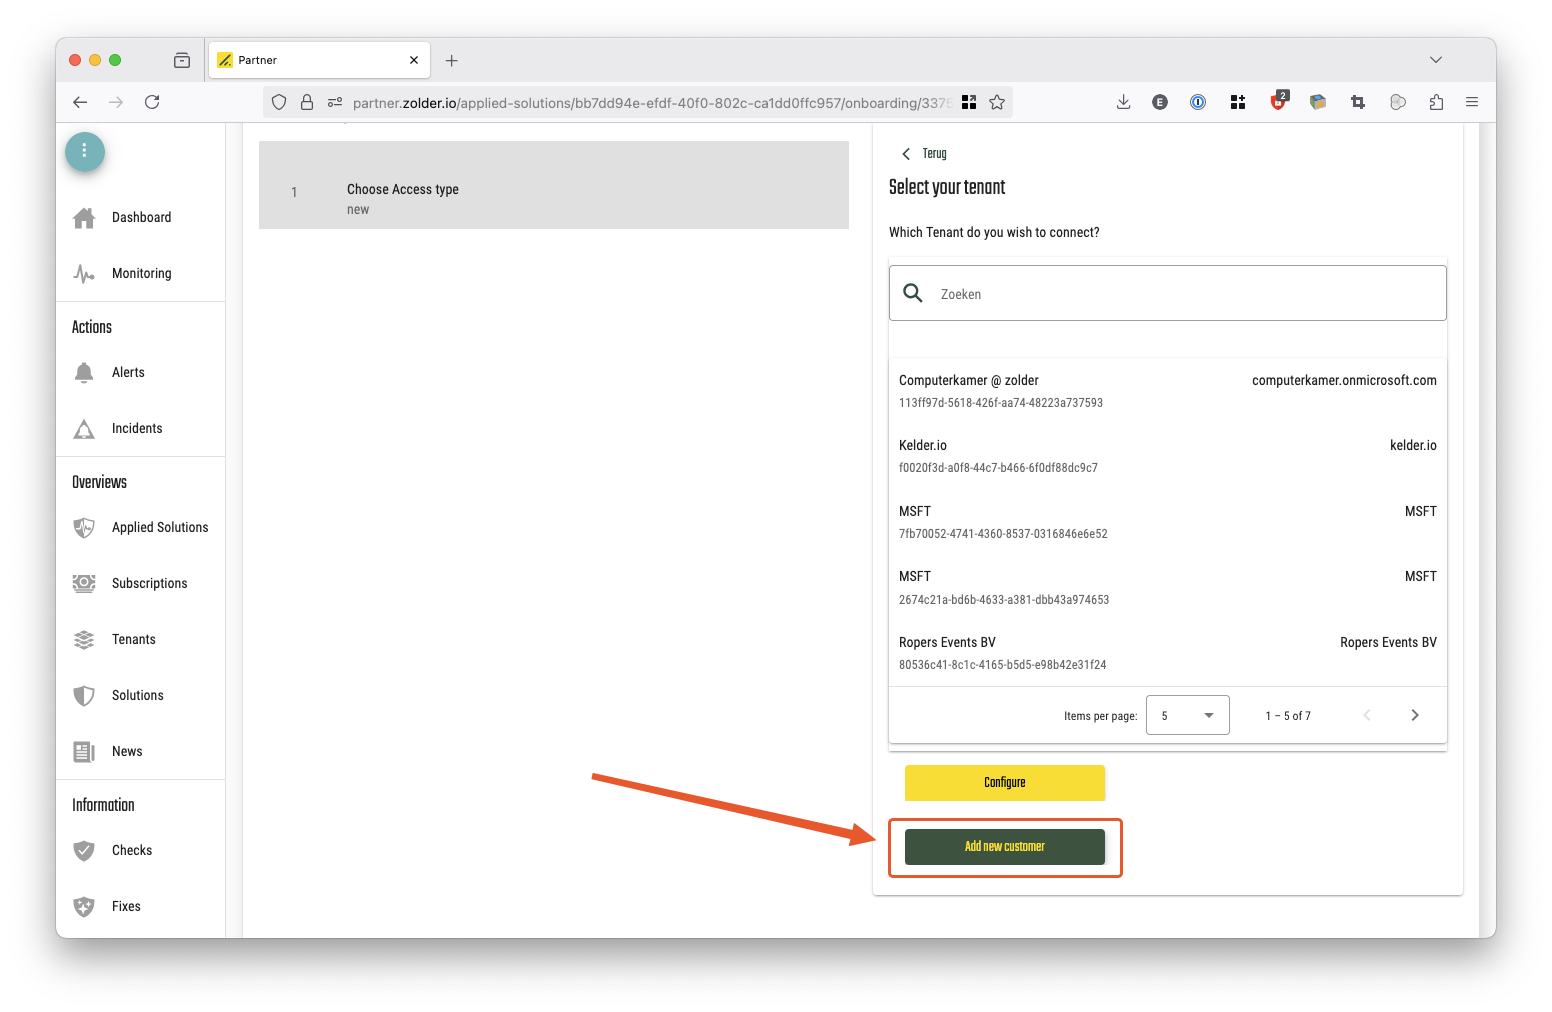Click the Subscriptions money icon
Viewport: 1552px width, 1012px height.
pos(84,584)
